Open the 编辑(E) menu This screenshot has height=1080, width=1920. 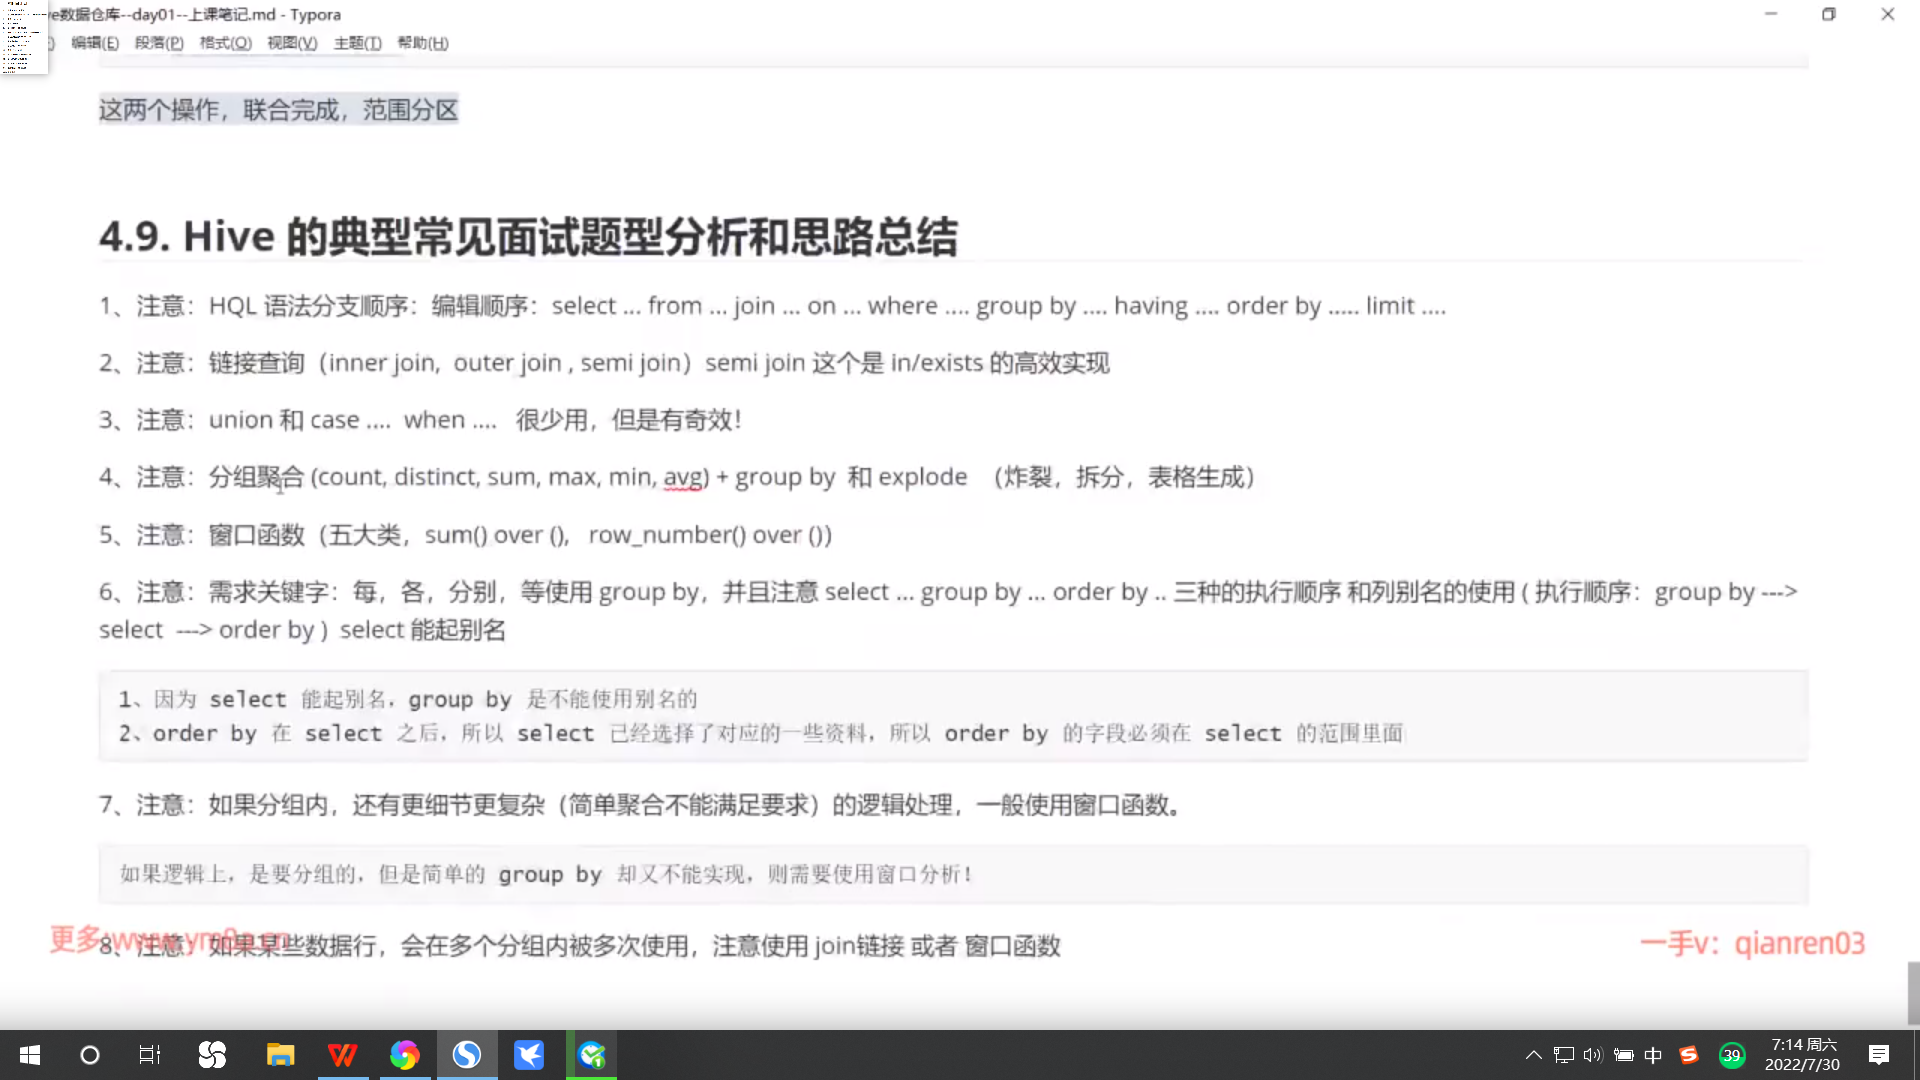tap(95, 43)
